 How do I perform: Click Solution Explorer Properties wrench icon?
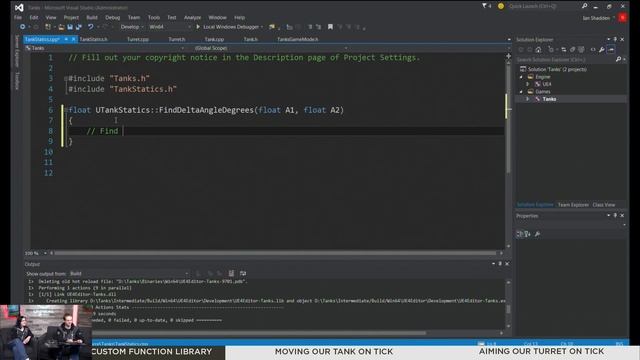602,49
